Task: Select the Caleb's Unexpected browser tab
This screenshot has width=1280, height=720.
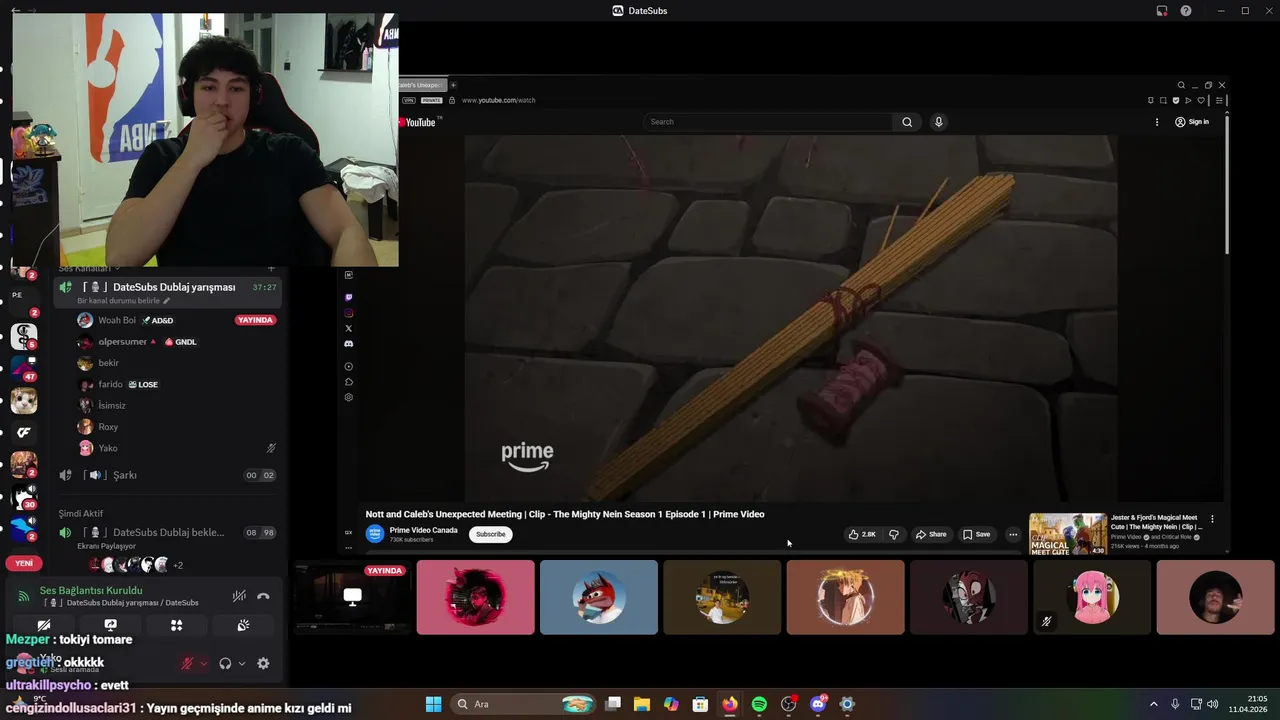Action: (x=422, y=85)
